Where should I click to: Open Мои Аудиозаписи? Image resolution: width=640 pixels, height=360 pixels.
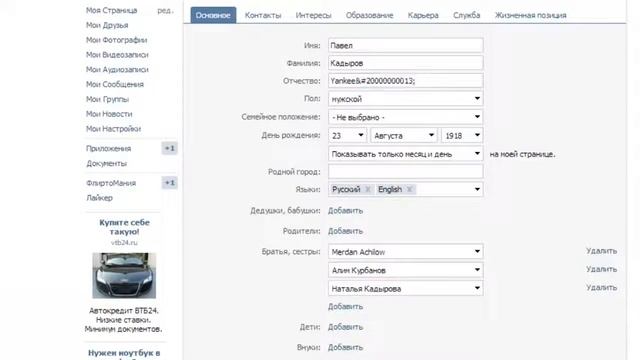click(x=117, y=69)
